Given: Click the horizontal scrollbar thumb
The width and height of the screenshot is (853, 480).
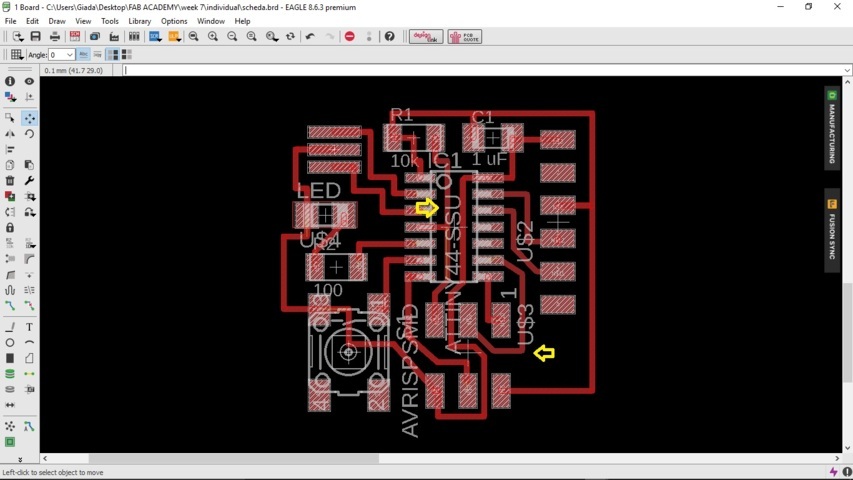Looking at the screenshot, I should (x=234, y=459).
